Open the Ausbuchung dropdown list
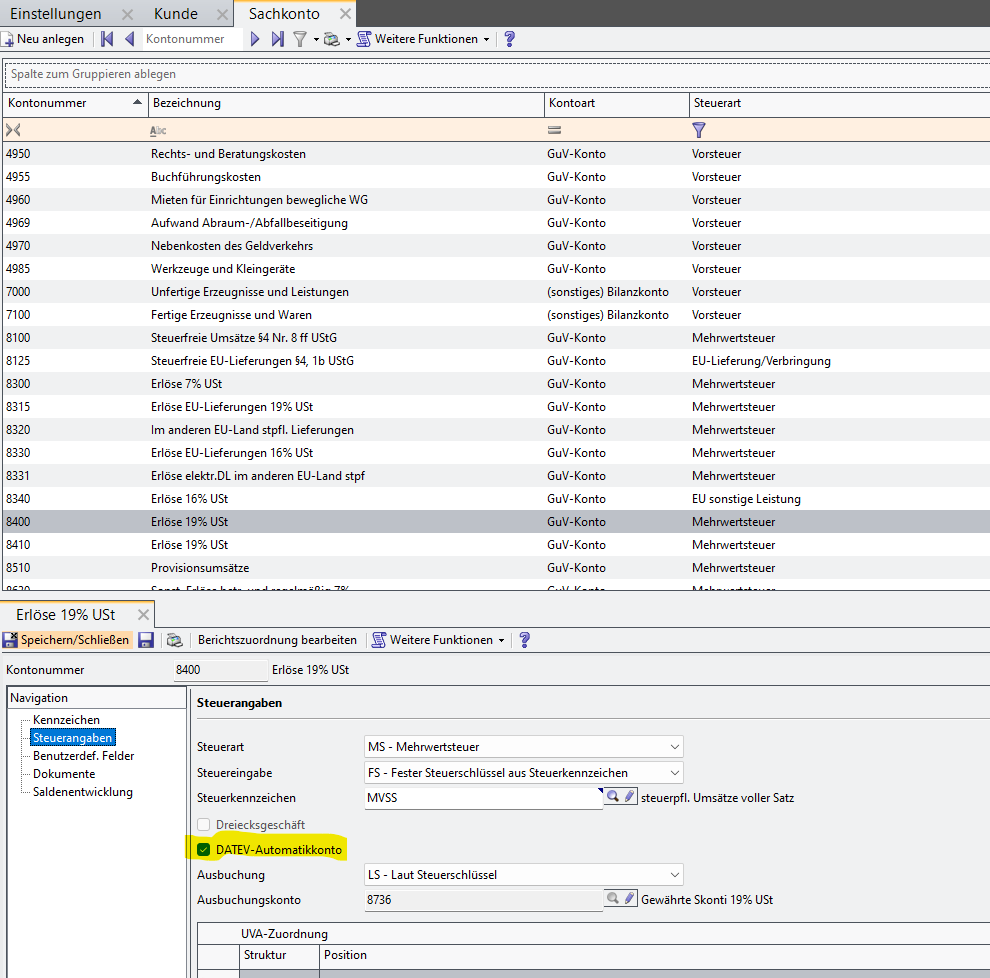Image resolution: width=990 pixels, height=978 pixels. pos(675,875)
